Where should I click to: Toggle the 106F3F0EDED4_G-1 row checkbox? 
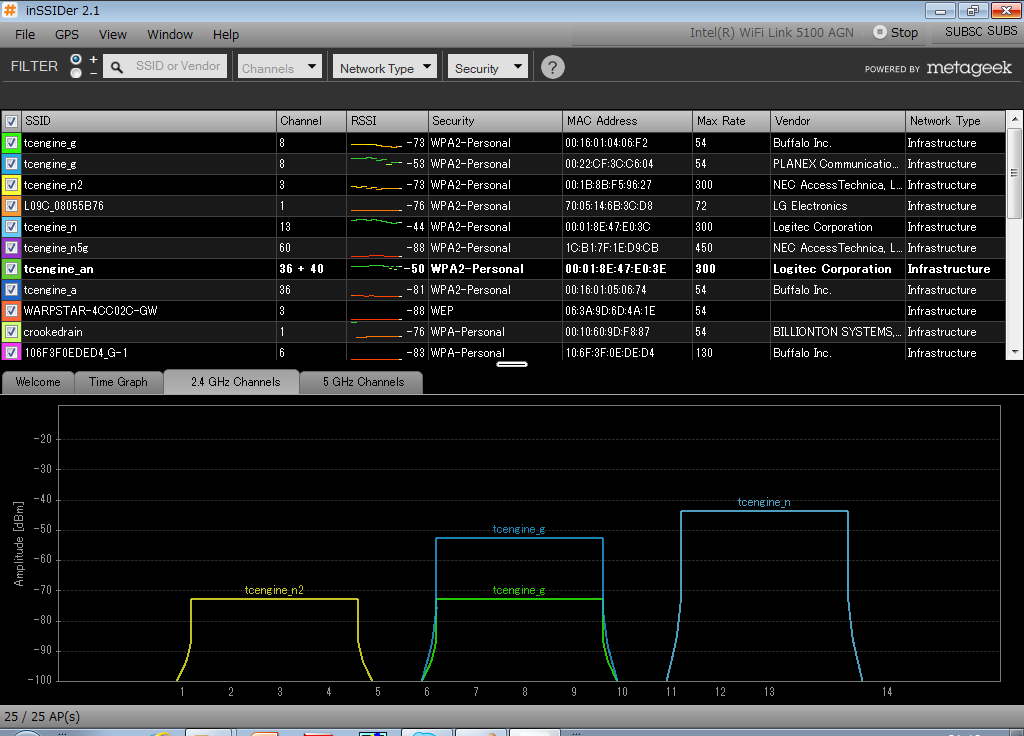click(x=11, y=353)
